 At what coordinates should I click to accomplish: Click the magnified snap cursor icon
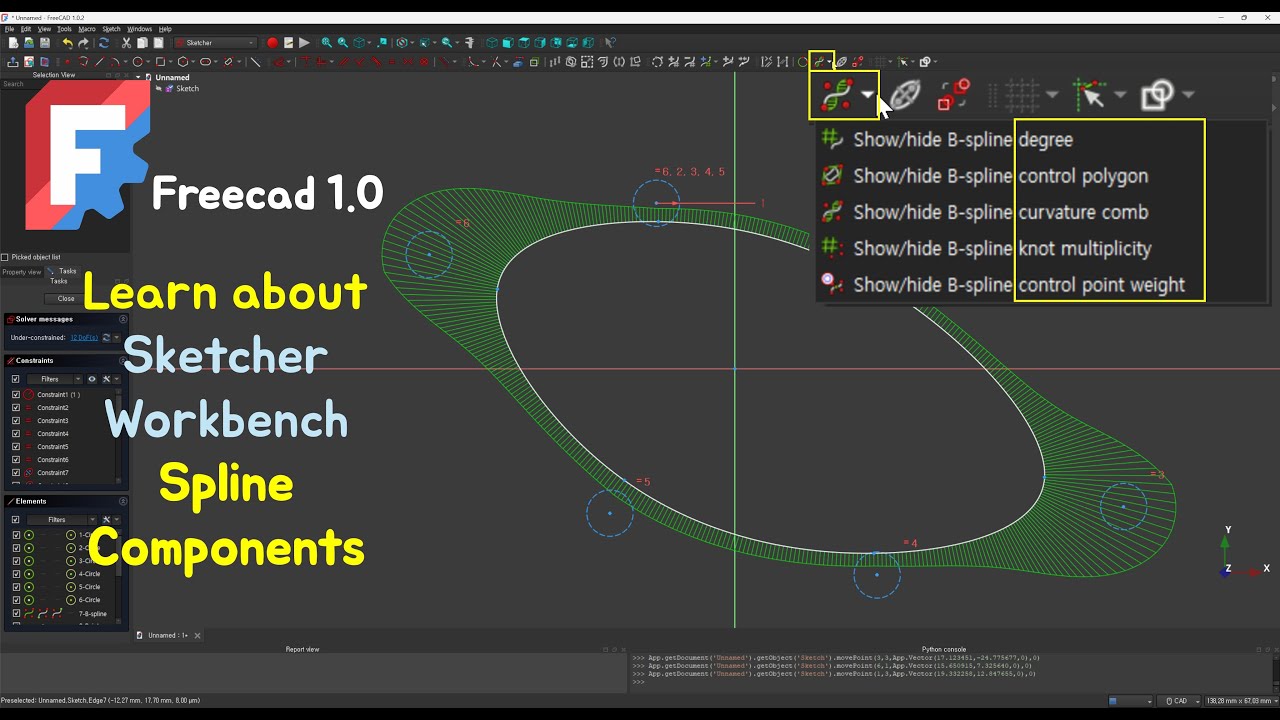pyautogui.click(x=1090, y=95)
